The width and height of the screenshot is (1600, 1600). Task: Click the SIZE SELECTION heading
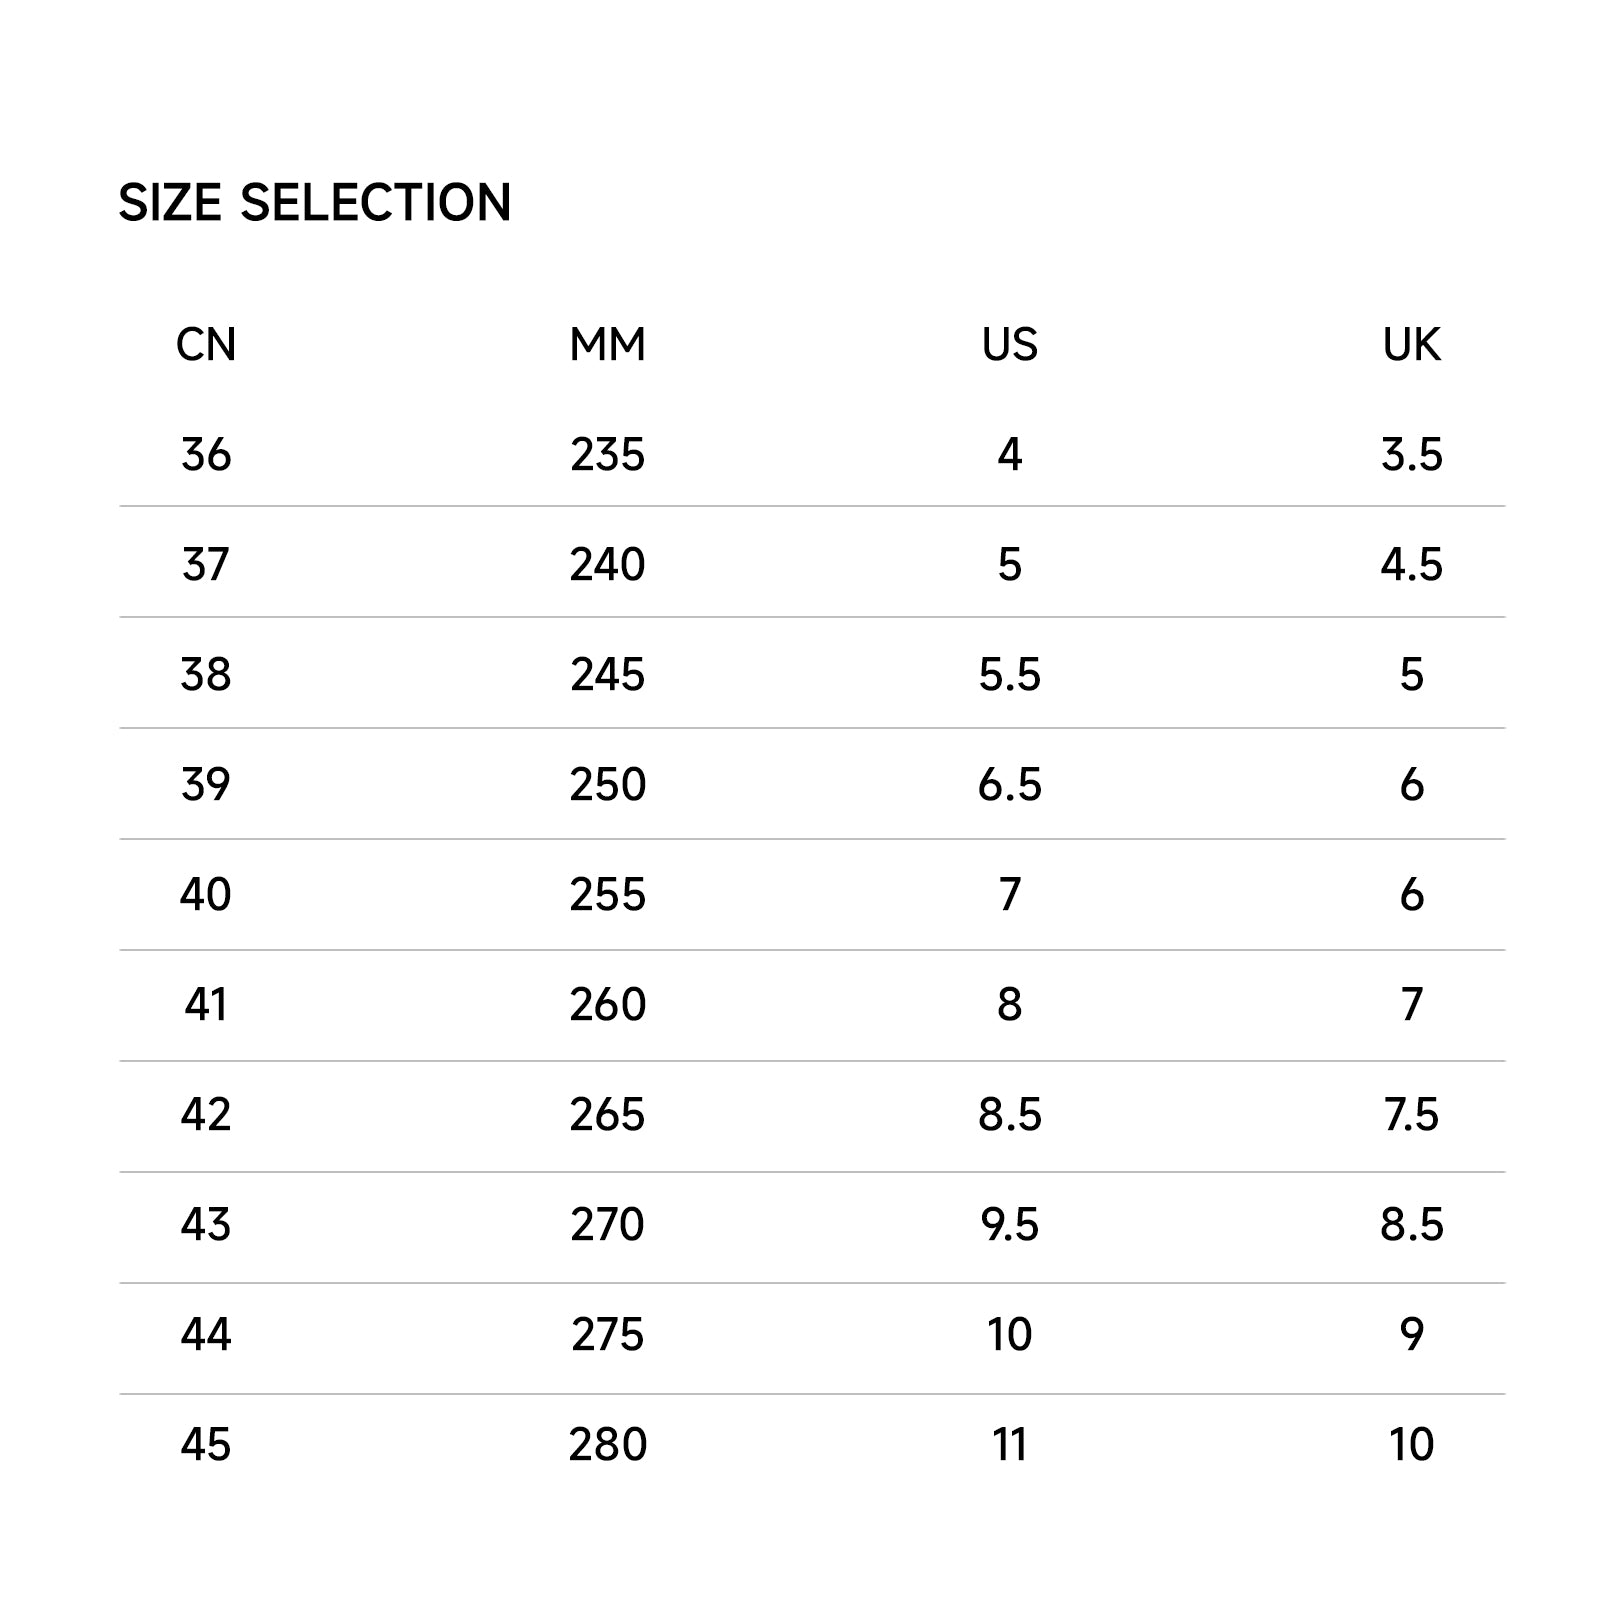coord(315,202)
